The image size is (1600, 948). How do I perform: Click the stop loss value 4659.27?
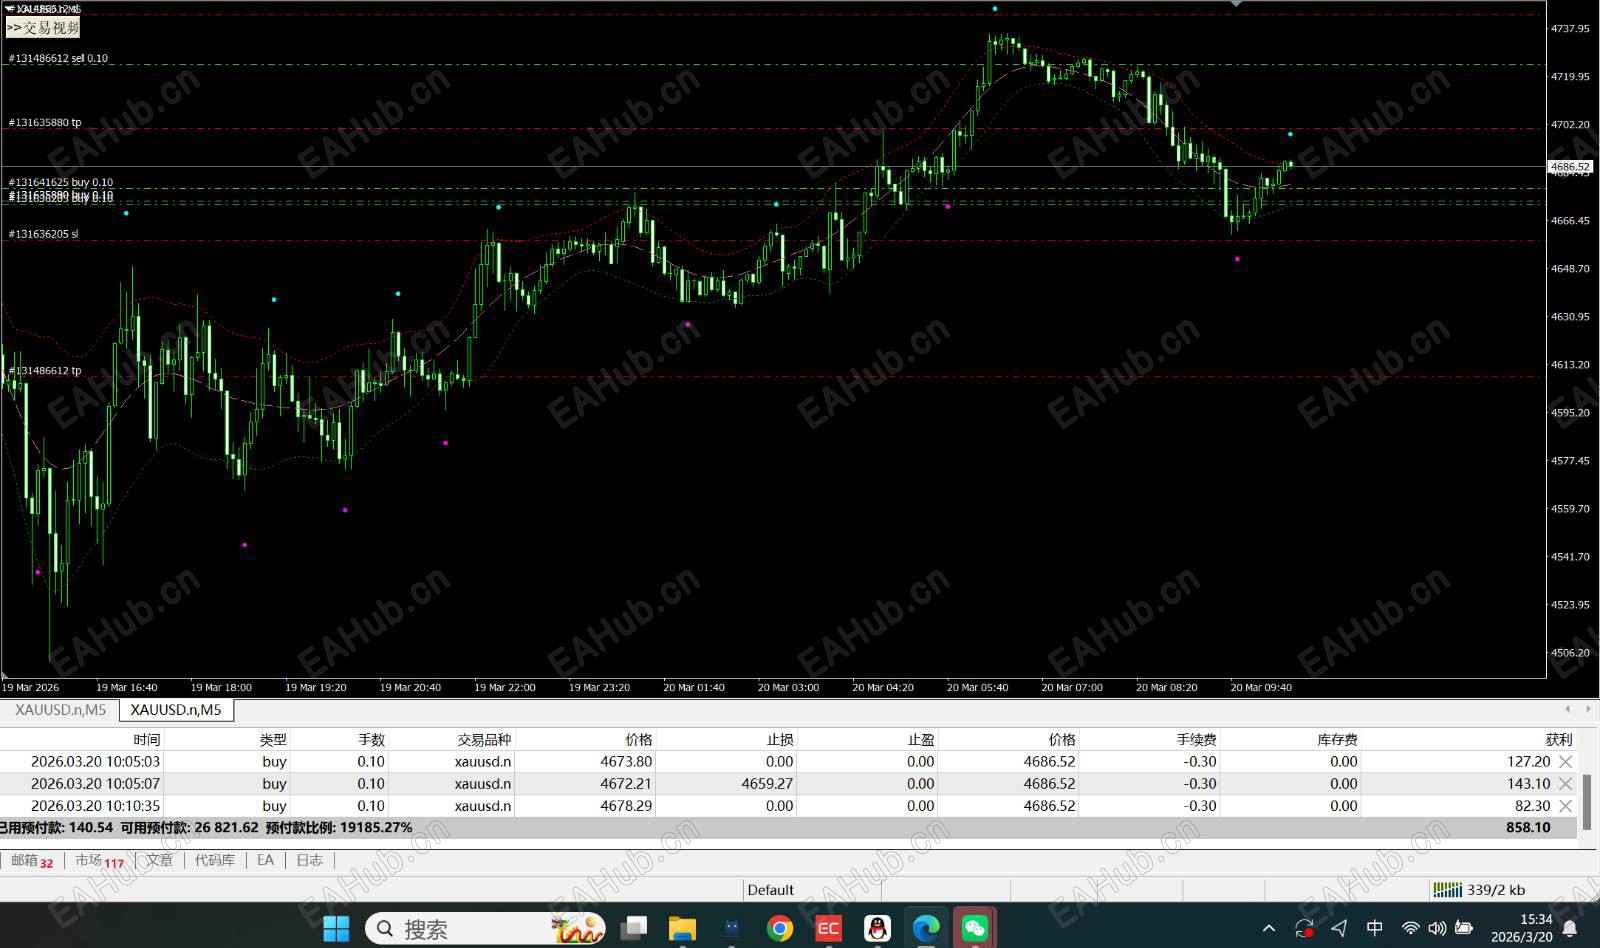click(x=767, y=784)
